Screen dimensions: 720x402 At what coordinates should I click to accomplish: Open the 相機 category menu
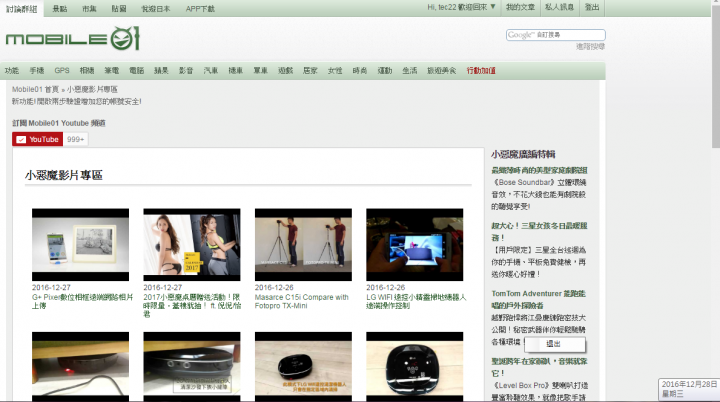click(87, 70)
